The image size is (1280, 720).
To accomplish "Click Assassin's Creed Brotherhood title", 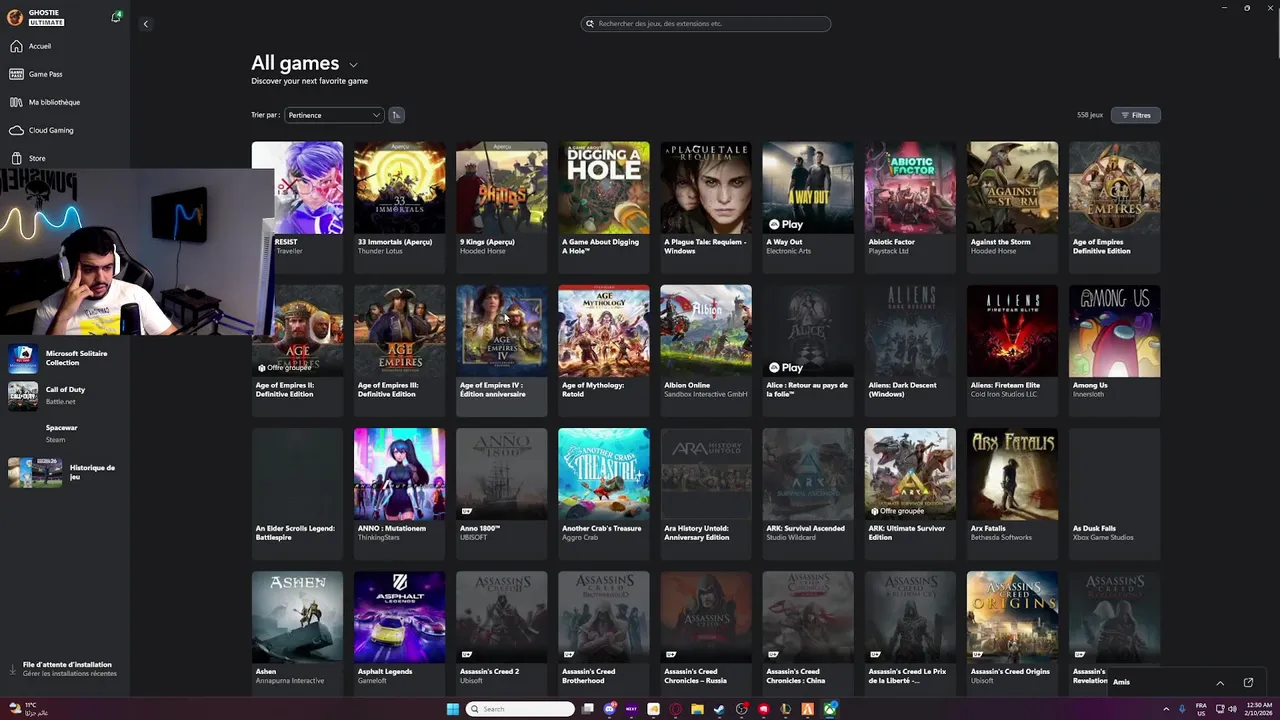I will pyautogui.click(x=588, y=676).
